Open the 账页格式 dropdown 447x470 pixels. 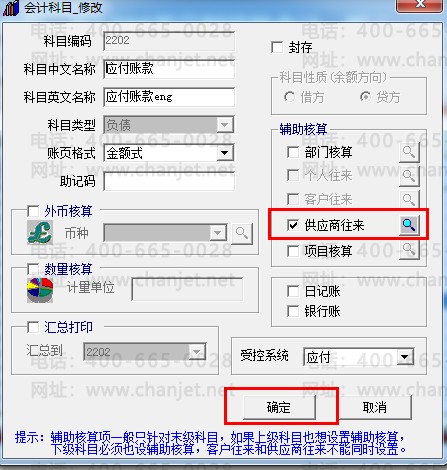click(x=225, y=153)
